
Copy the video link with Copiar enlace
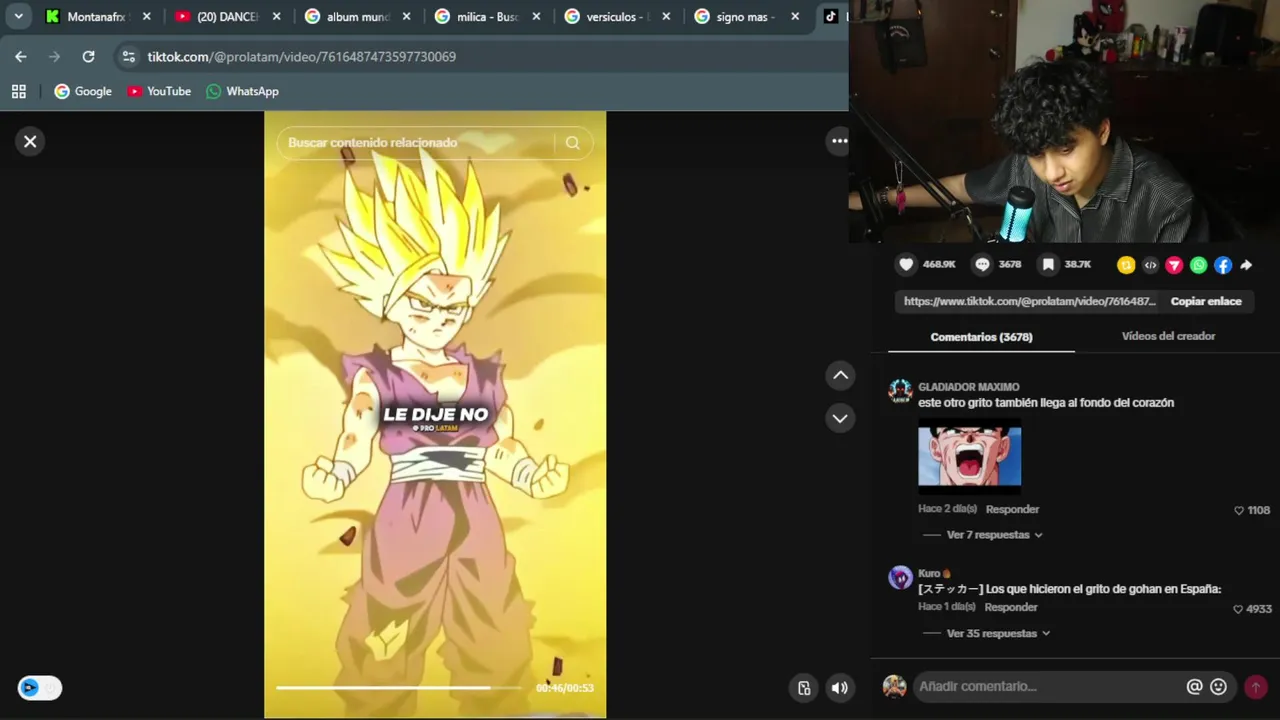pyautogui.click(x=1206, y=301)
